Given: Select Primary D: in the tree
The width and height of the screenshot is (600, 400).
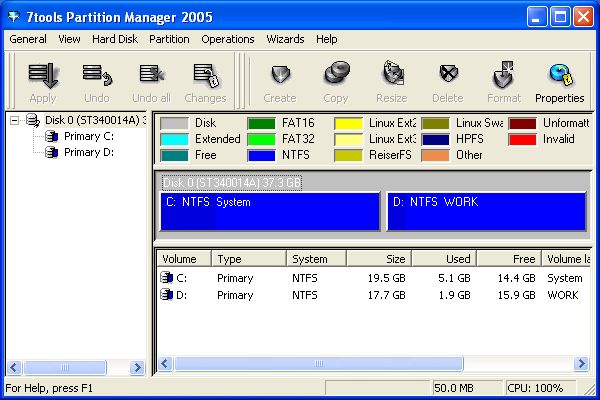Looking at the screenshot, I should click(x=89, y=152).
